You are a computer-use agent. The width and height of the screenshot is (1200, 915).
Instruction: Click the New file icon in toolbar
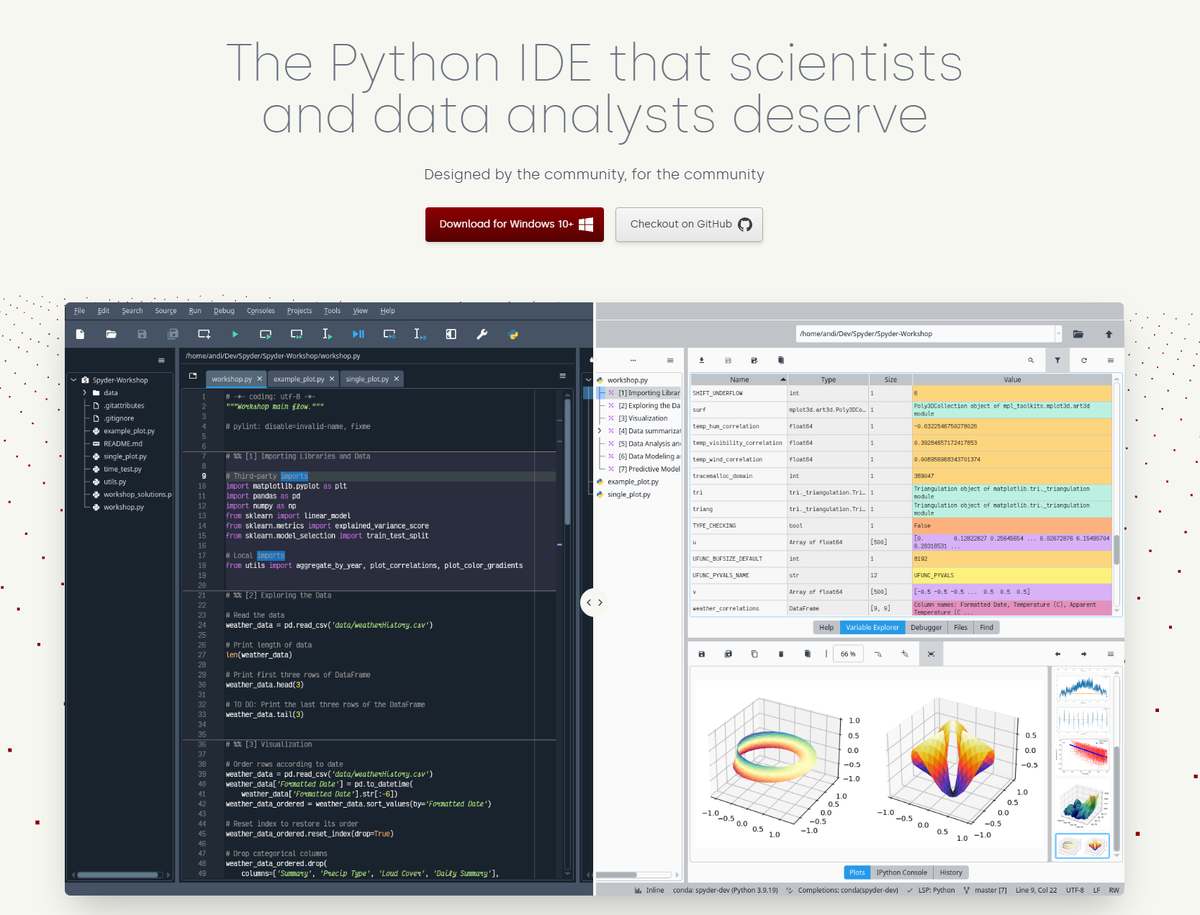pos(80,334)
